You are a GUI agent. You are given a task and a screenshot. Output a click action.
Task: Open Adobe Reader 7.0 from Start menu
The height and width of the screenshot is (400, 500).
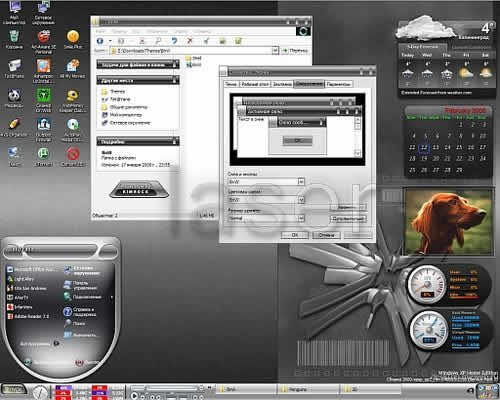pyautogui.click(x=28, y=316)
